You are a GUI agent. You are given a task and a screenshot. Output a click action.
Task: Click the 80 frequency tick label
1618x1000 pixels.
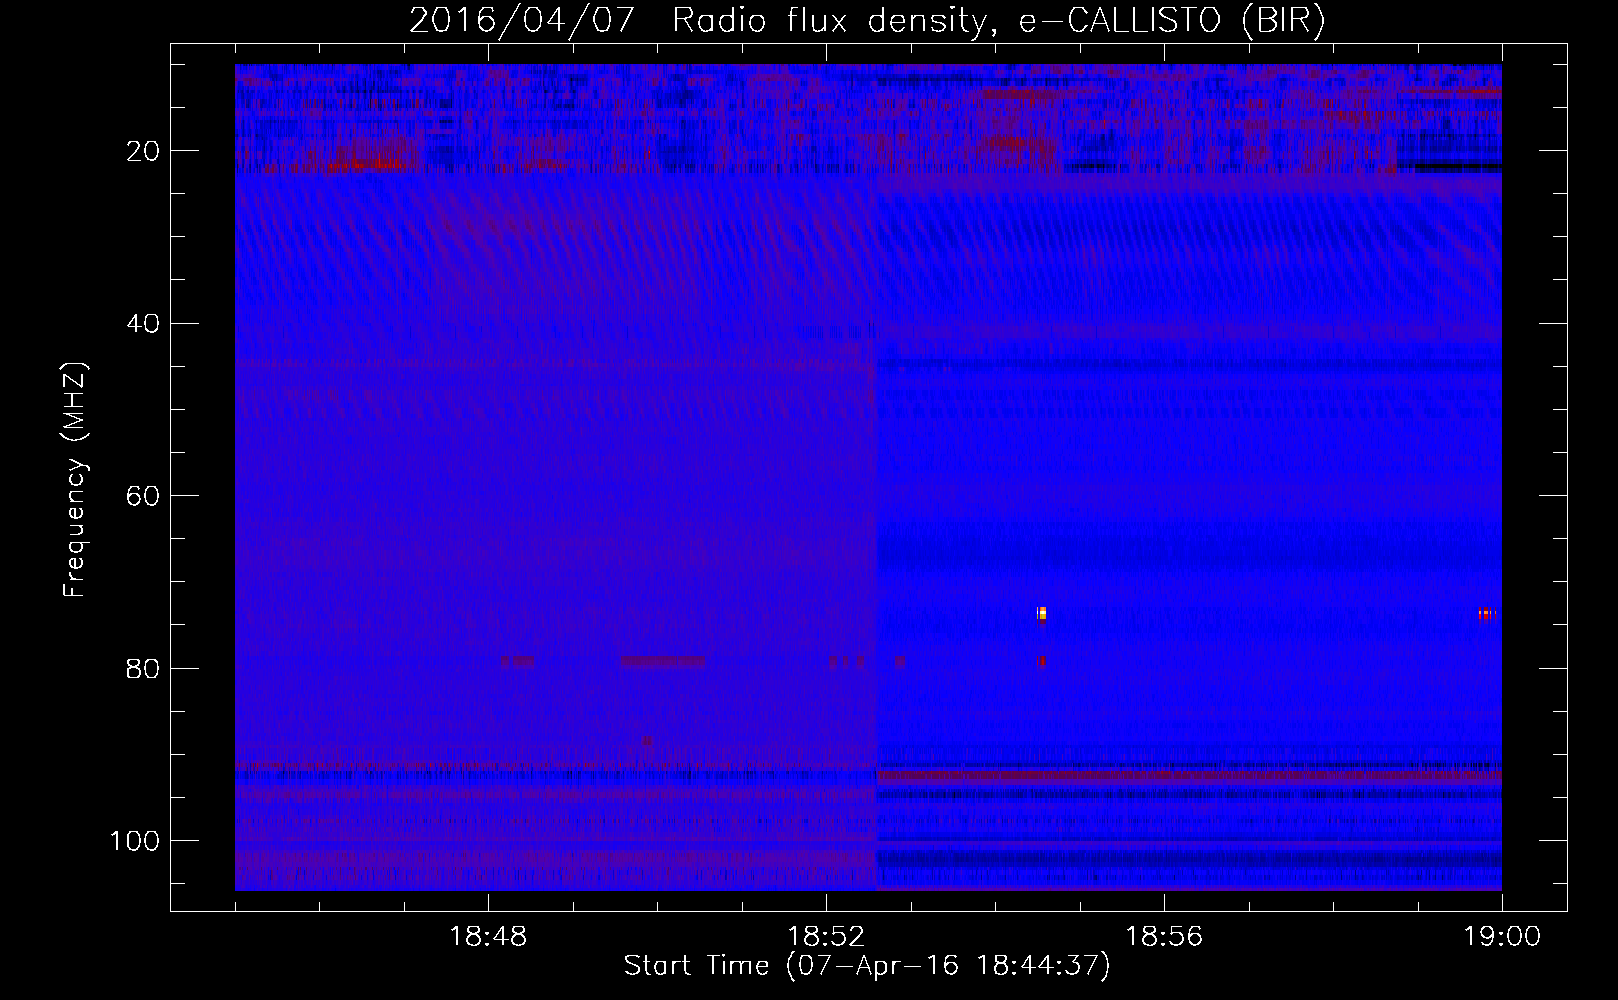tap(143, 669)
